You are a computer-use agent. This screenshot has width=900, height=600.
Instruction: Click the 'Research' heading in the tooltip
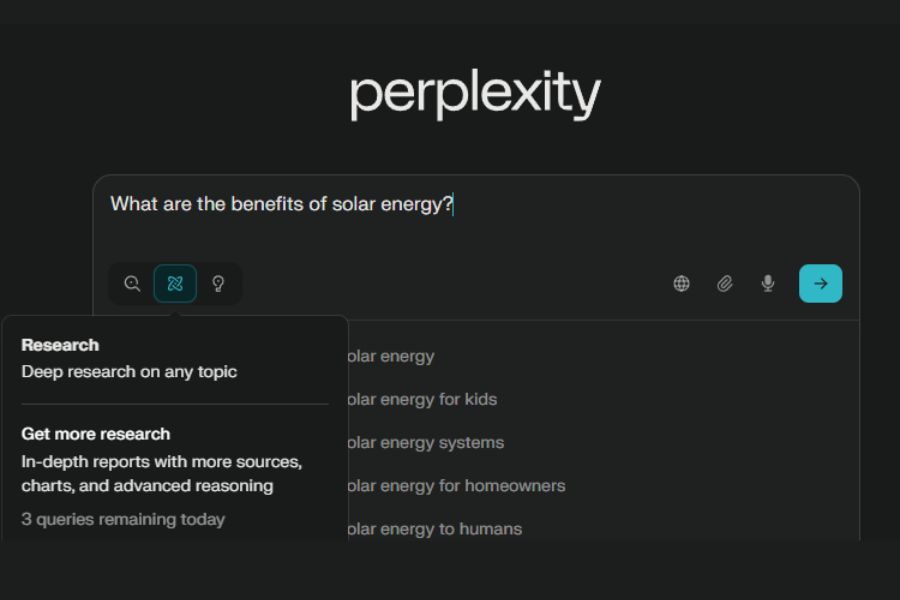coord(60,345)
